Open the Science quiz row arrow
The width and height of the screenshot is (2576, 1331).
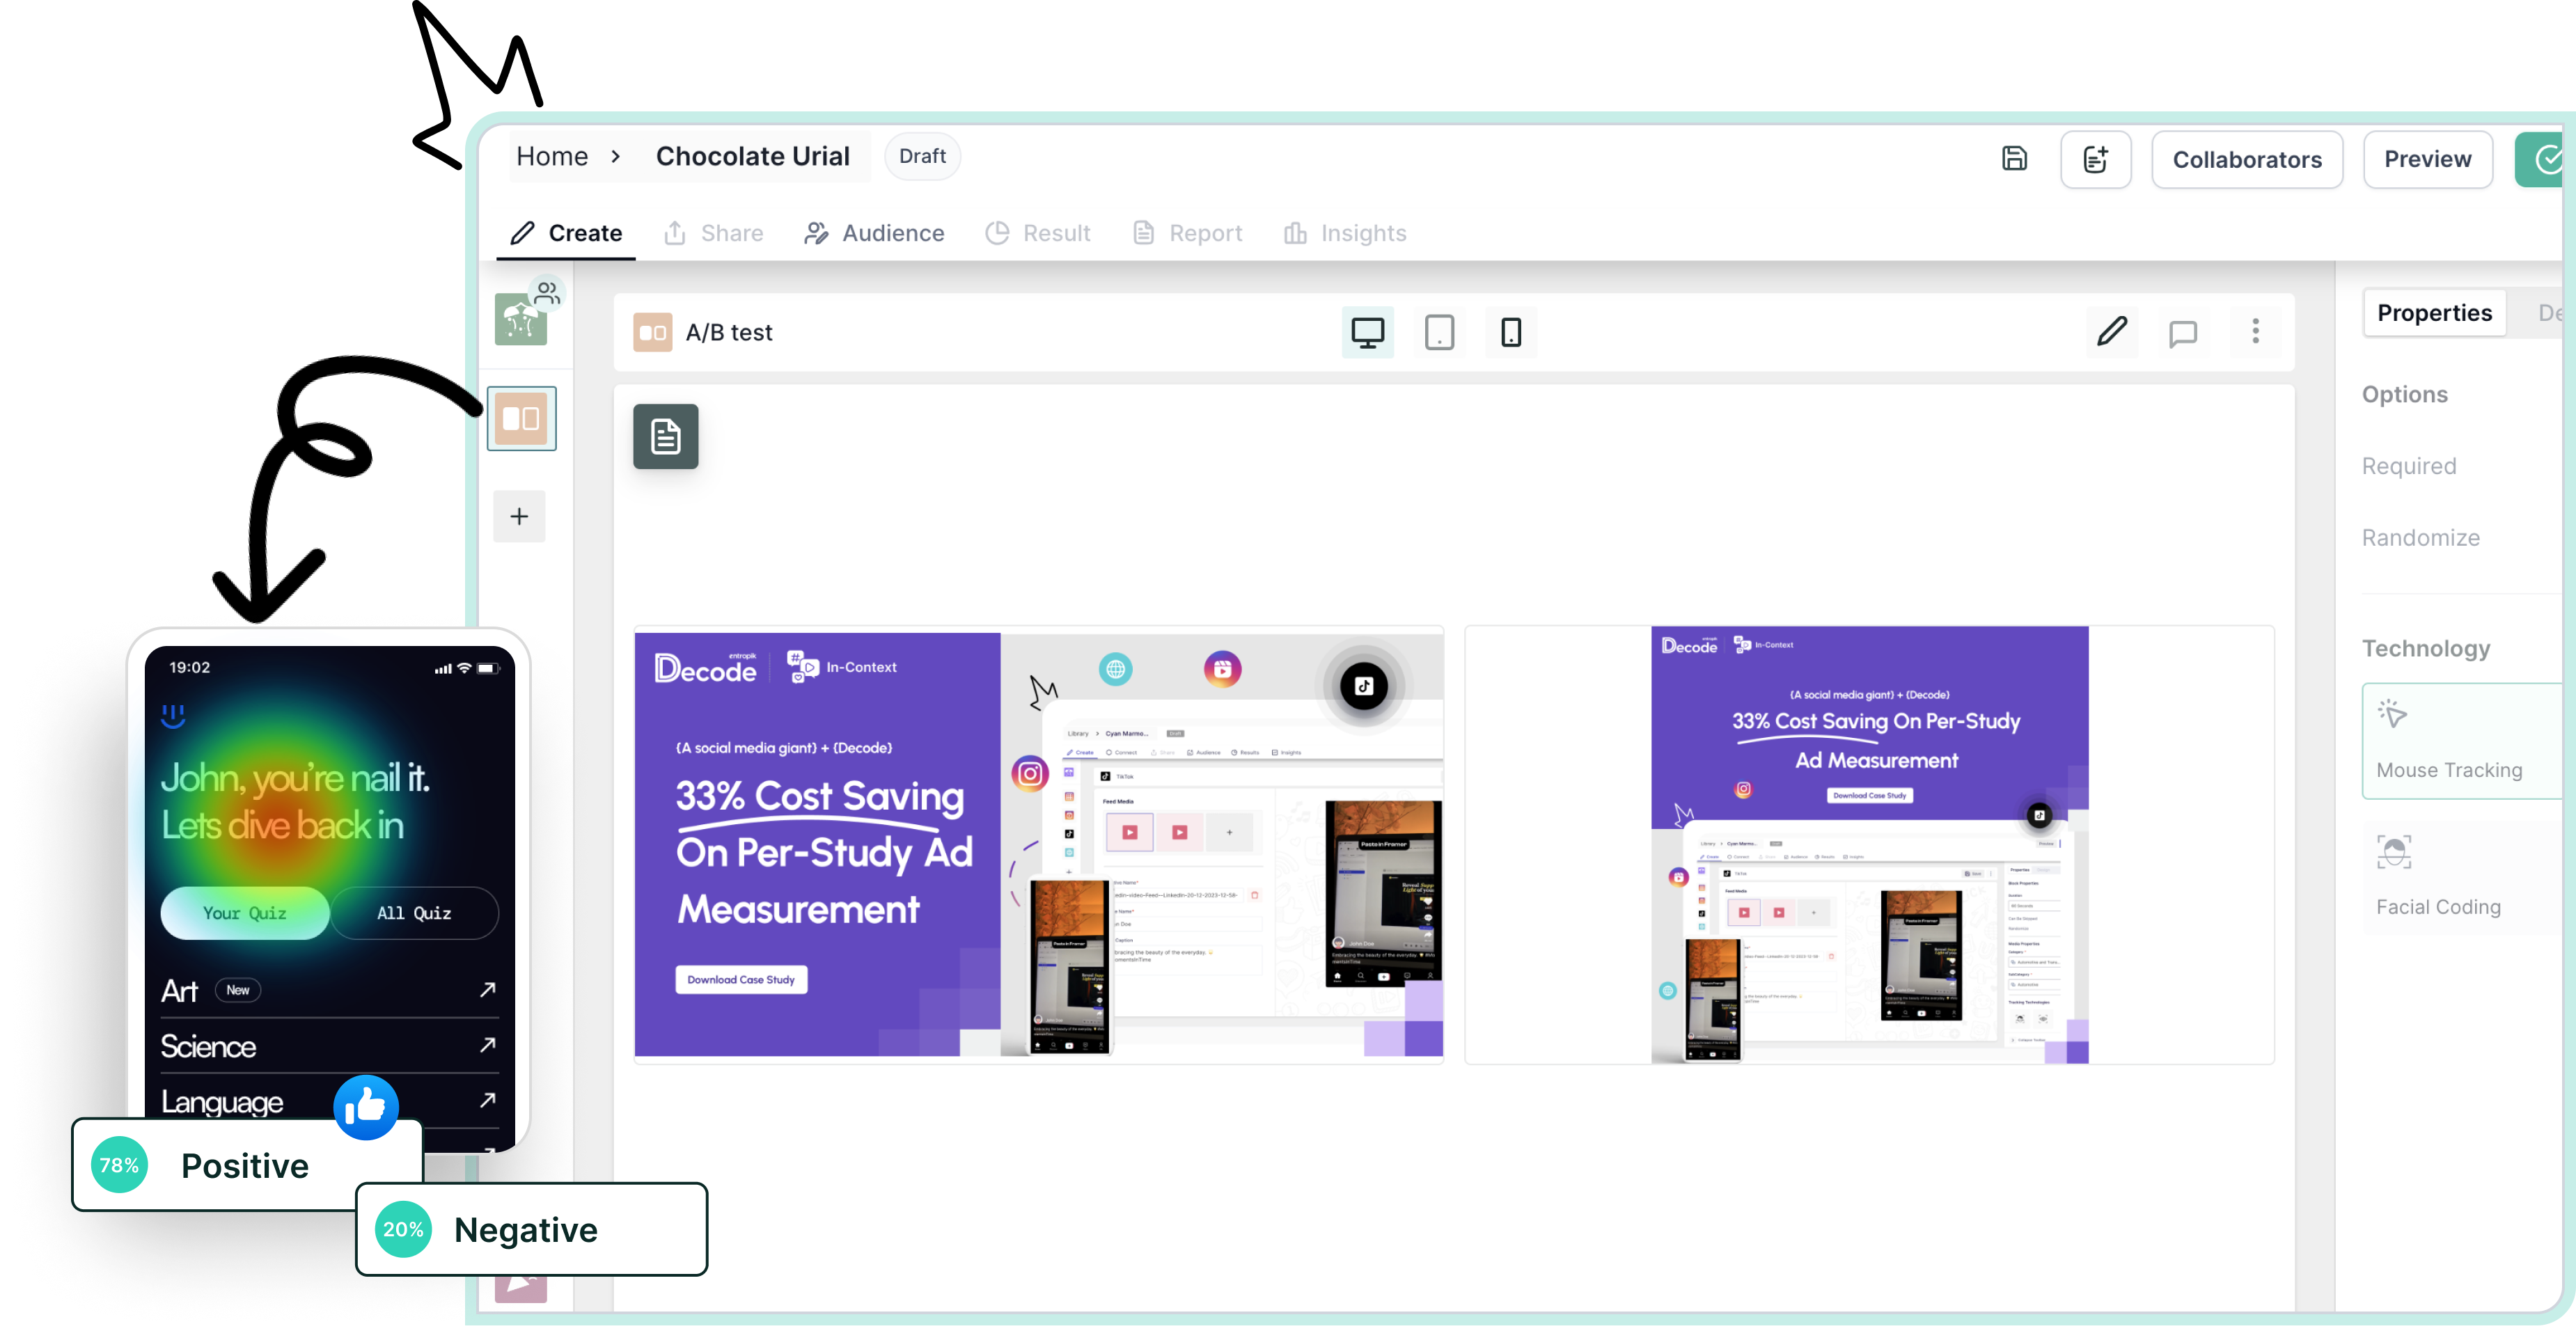point(487,1045)
